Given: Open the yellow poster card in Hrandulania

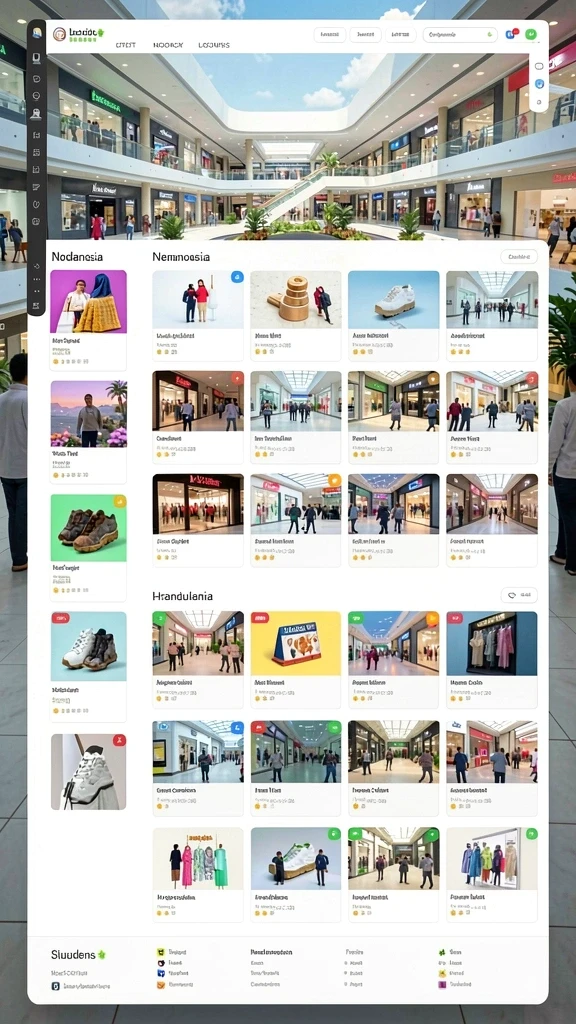Looking at the screenshot, I should [296, 660].
